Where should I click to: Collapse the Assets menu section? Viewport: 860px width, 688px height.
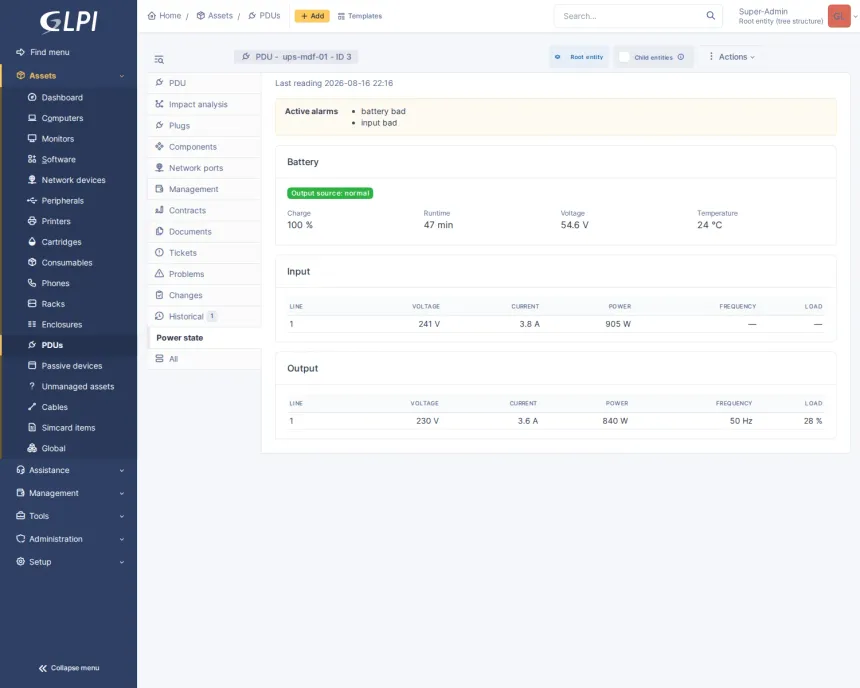pyautogui.click(x=68, y=76)
